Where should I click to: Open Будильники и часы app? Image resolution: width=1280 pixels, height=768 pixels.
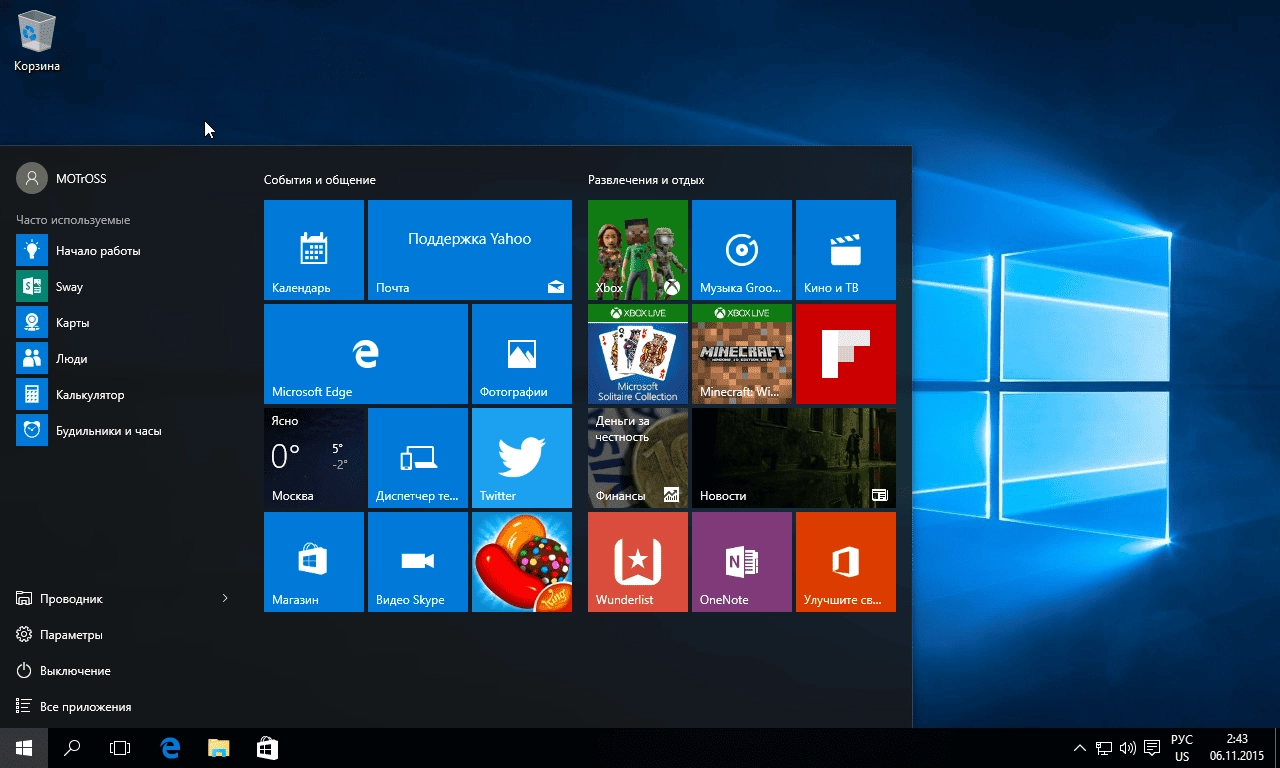point(124,431)
